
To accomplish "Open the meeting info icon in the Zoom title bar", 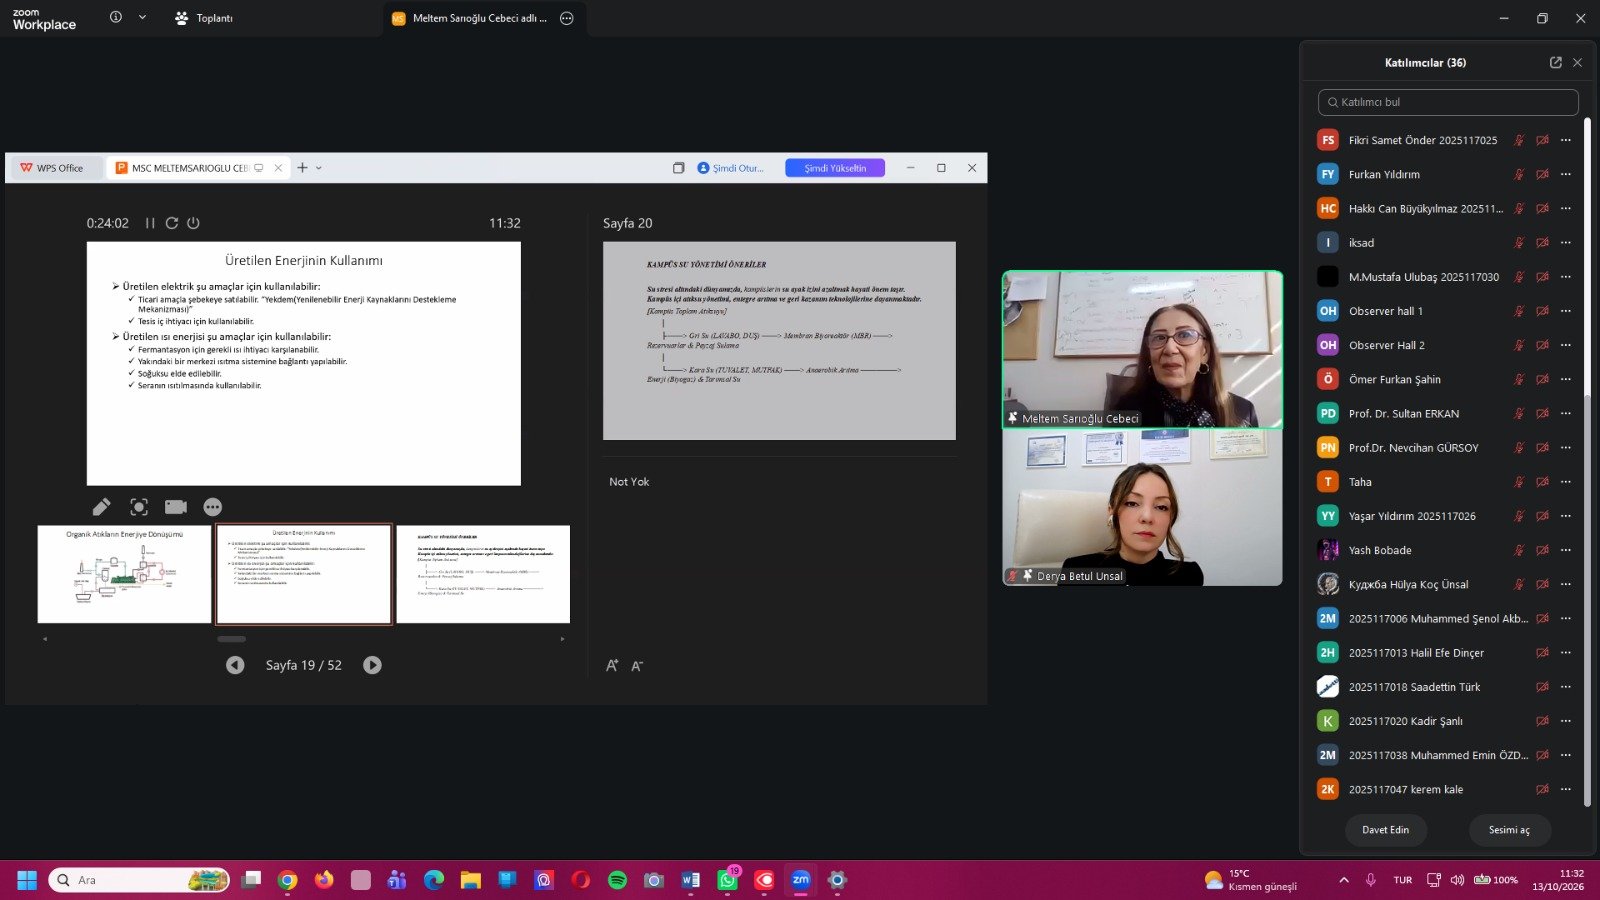I will (x=116, y=17).
